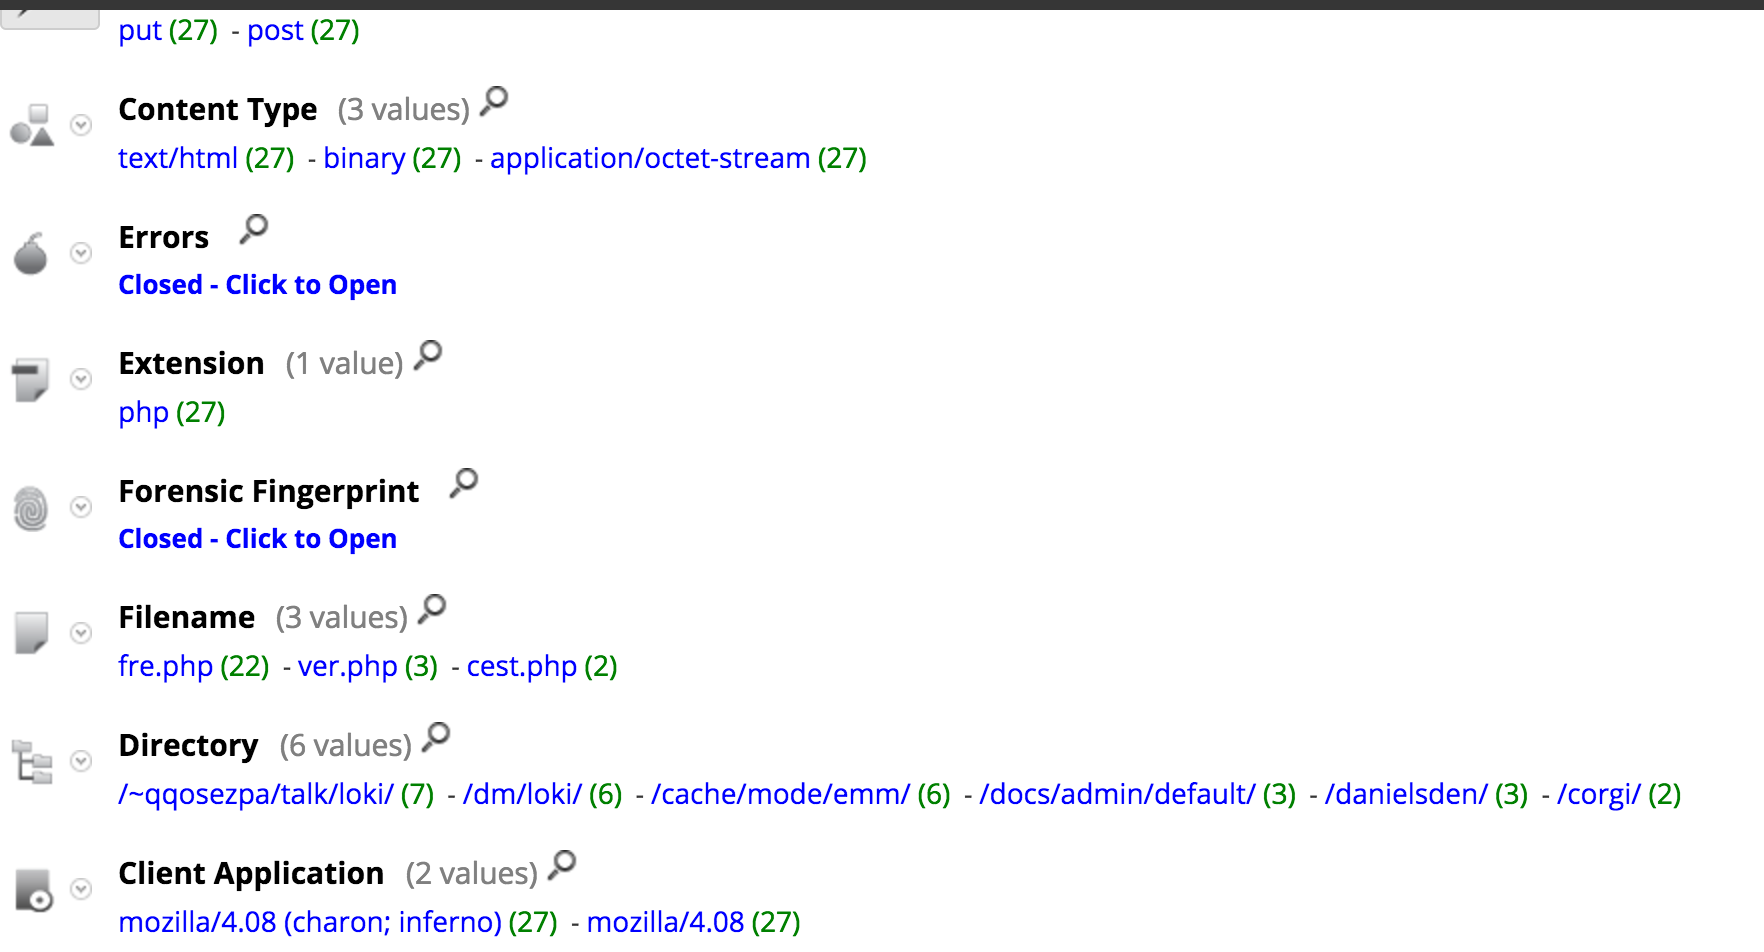Open the Errors section dropdown arrow

(x=81, y=253)
